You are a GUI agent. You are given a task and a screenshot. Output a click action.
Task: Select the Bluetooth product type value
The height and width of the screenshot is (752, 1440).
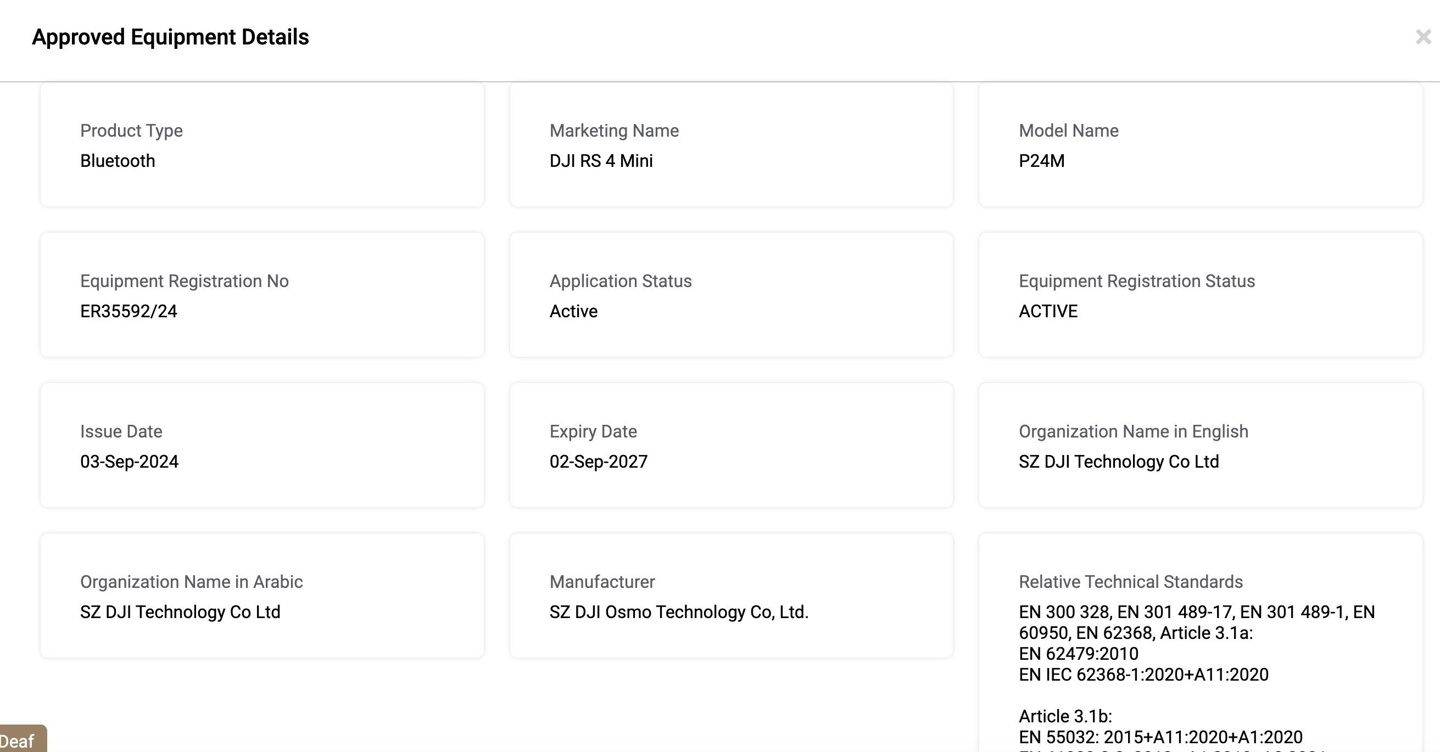tap(117, 161)
